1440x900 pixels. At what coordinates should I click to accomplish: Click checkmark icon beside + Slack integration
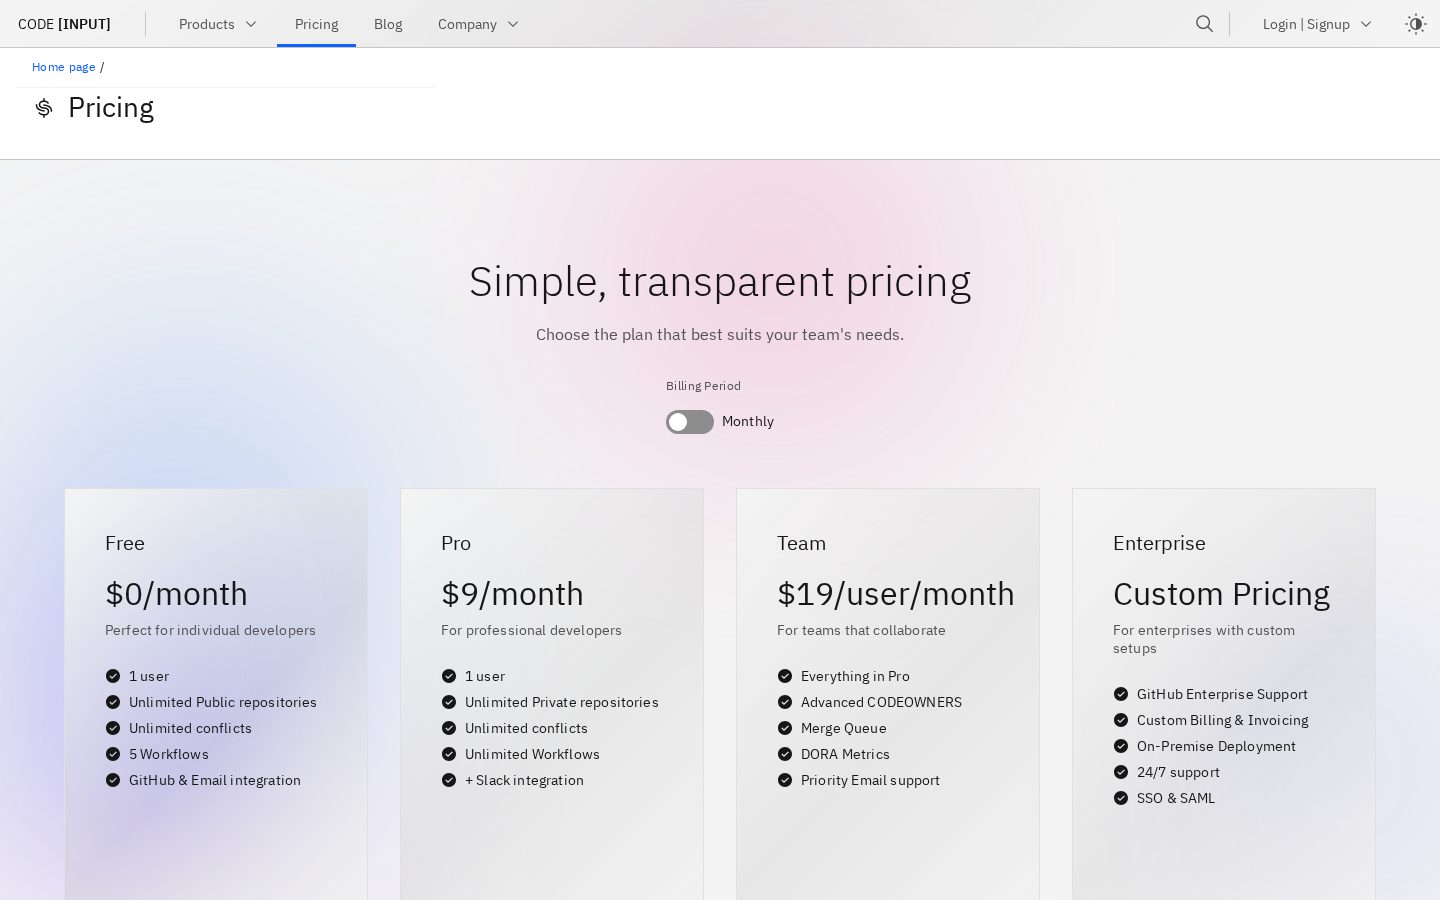(449, 780)
